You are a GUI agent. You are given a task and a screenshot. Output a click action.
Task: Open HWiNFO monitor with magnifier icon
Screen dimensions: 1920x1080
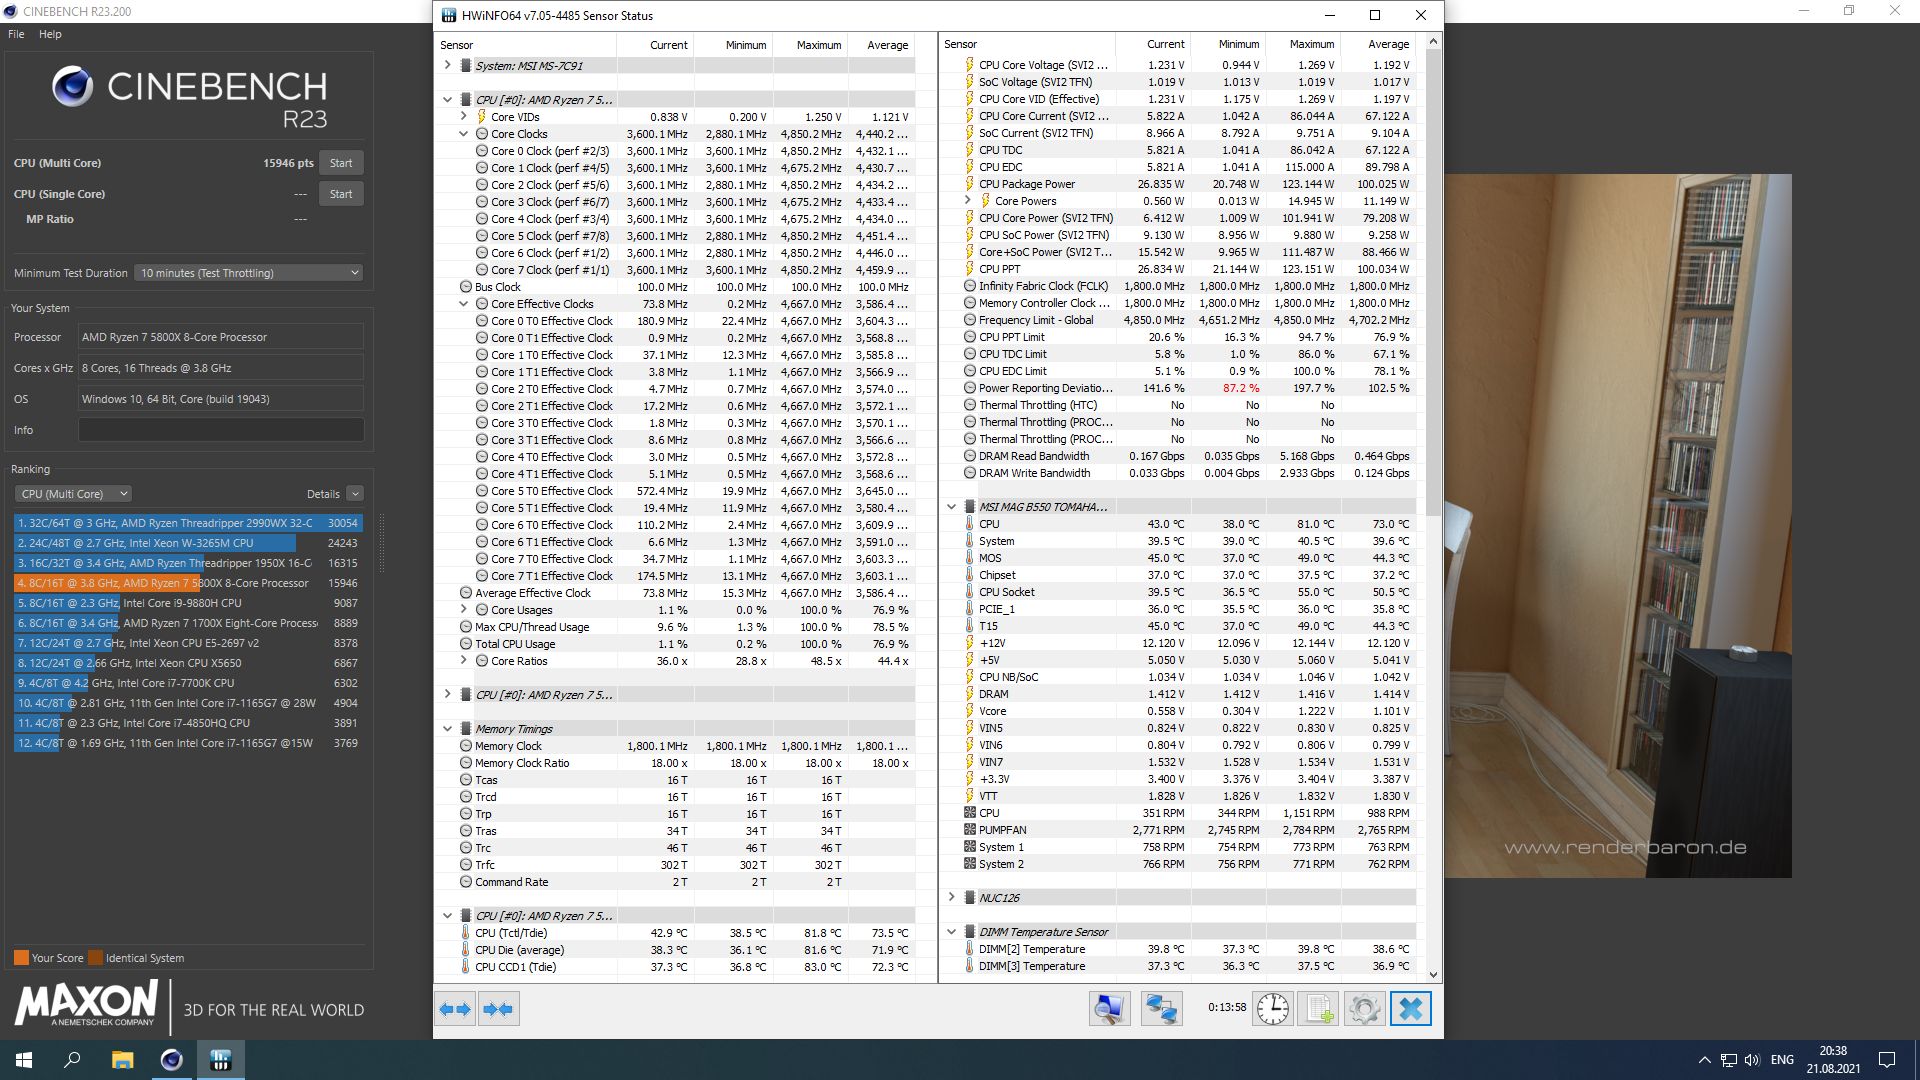point(1109,1009)
